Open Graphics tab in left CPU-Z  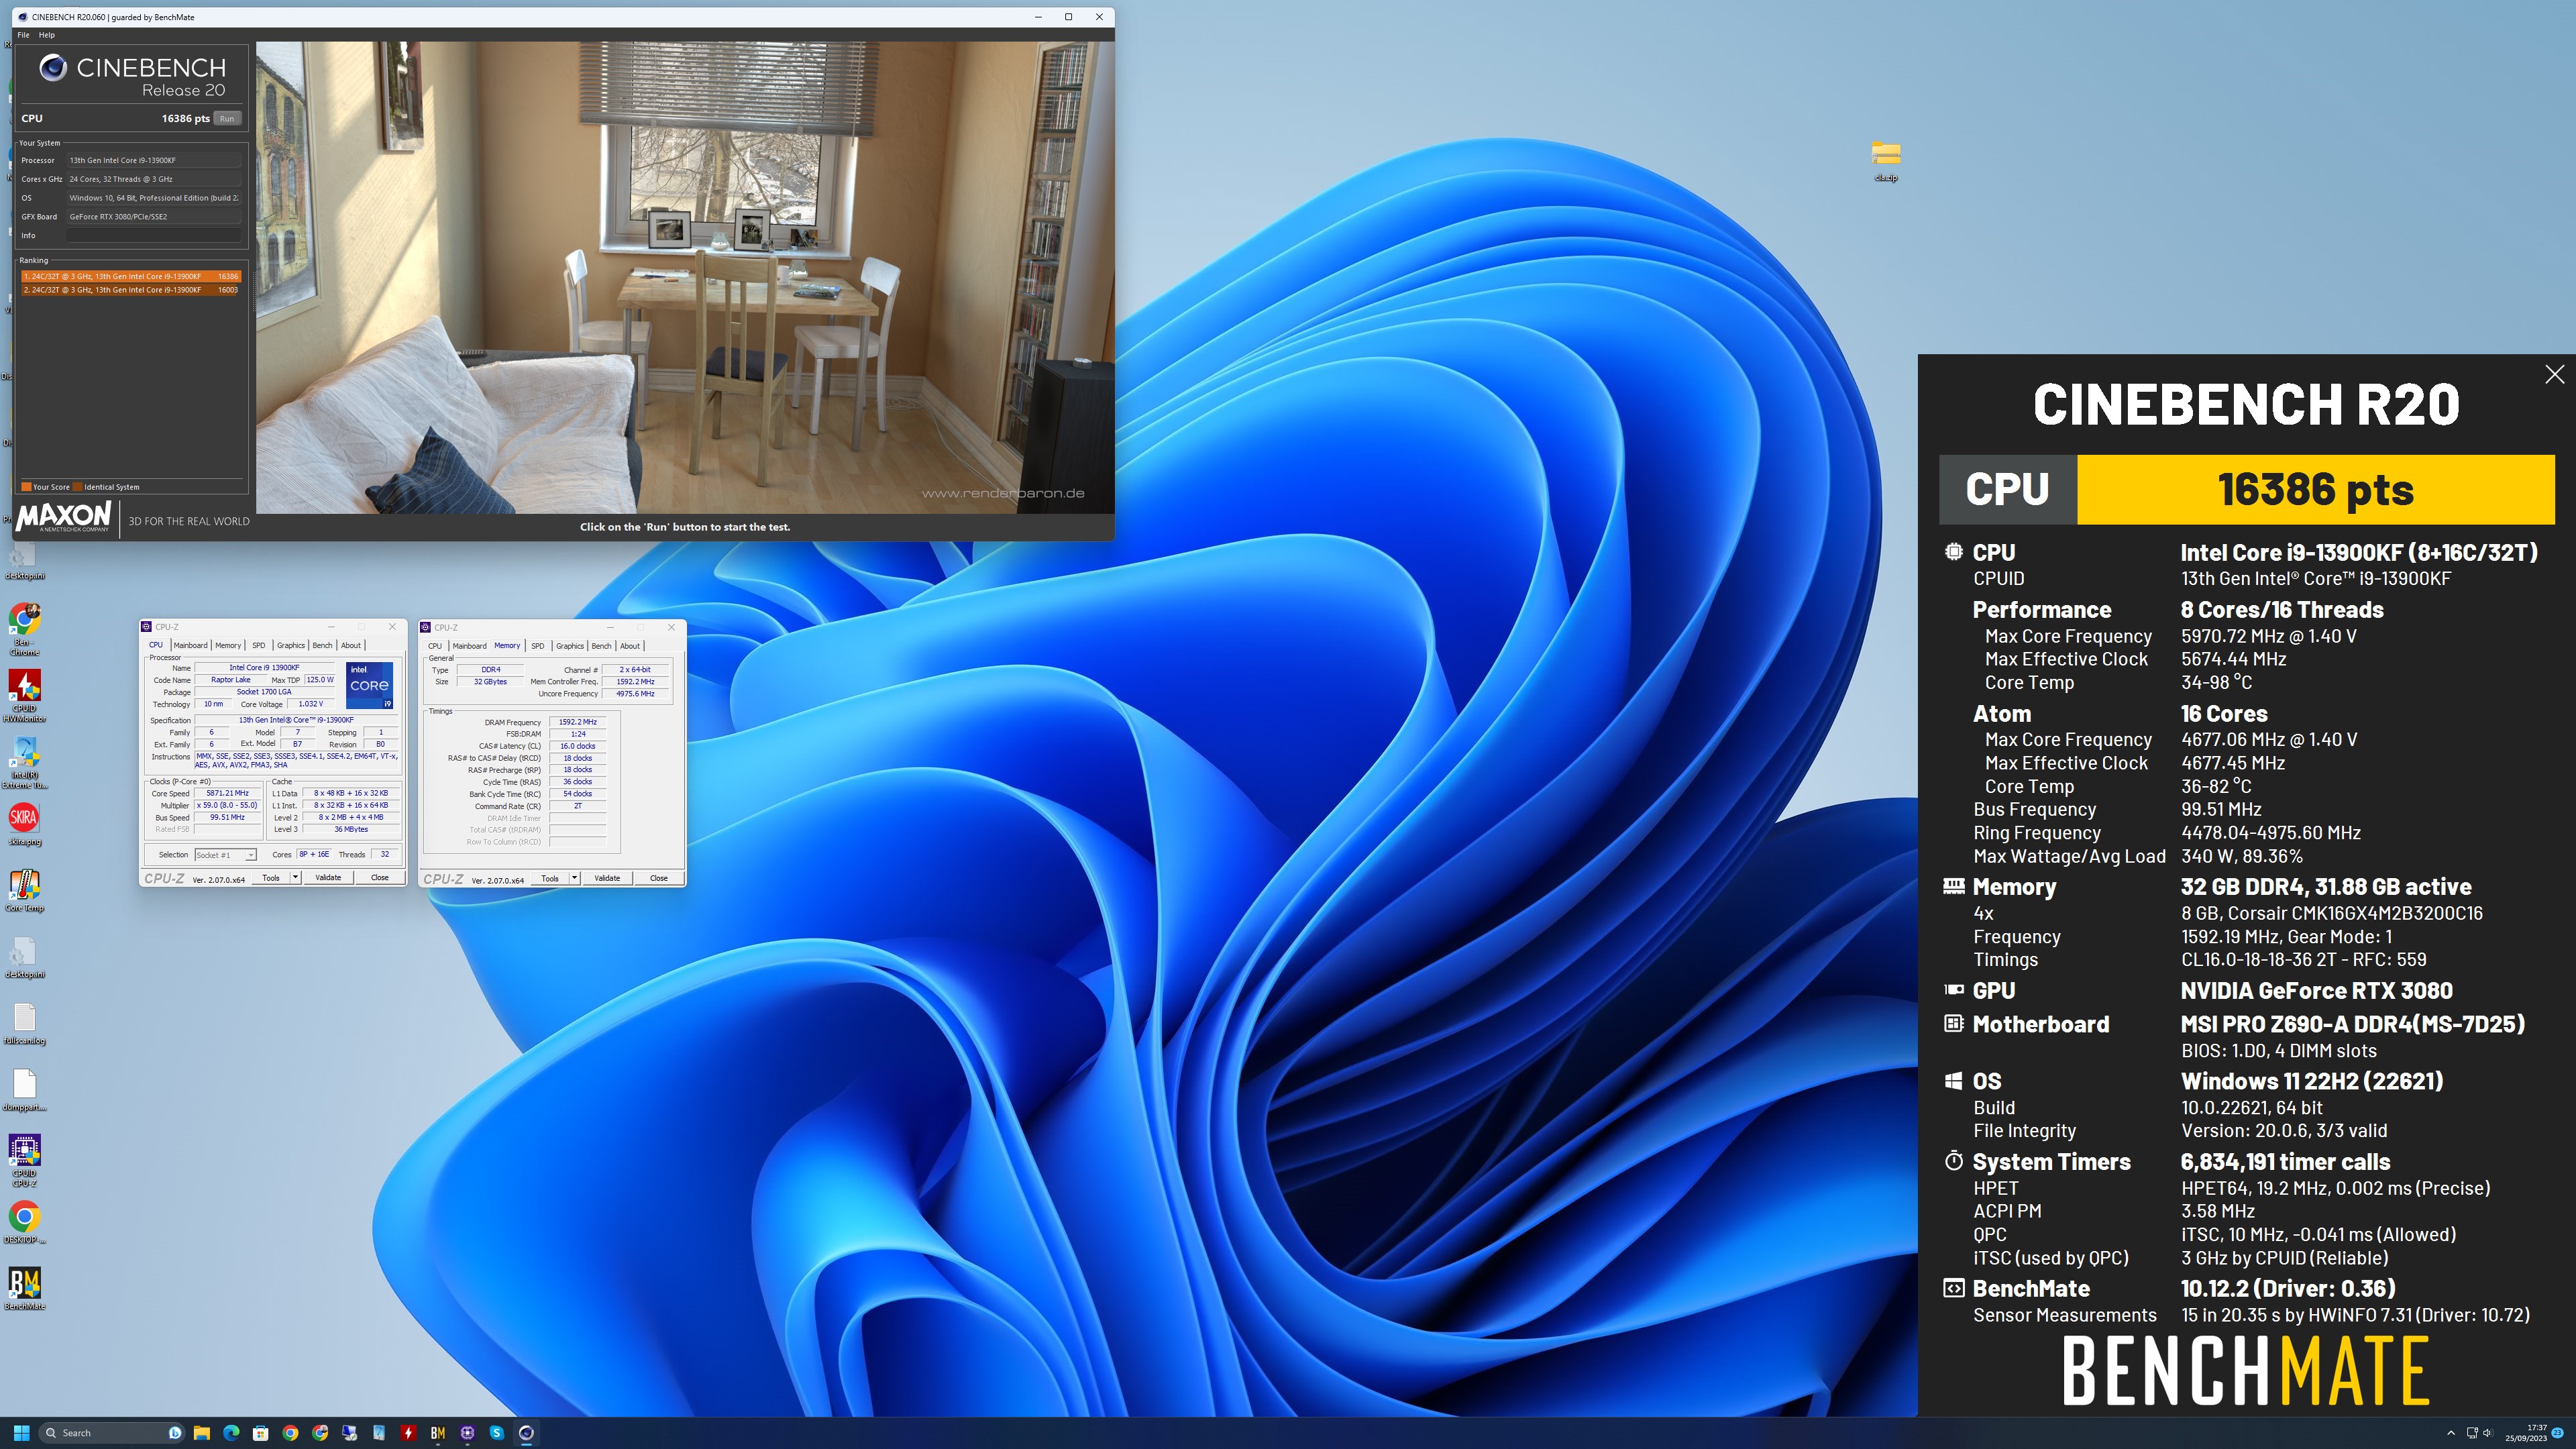point(291,645)
